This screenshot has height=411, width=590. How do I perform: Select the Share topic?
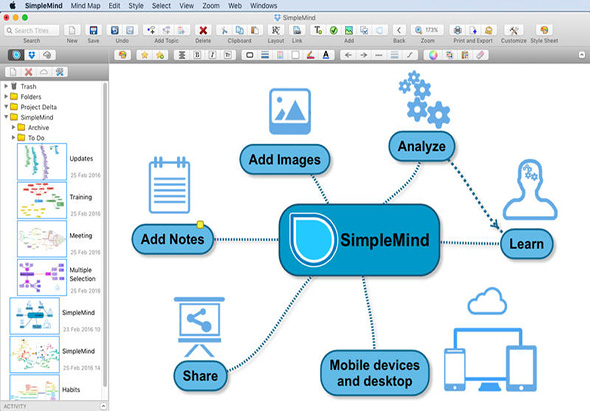coord(200,376)
